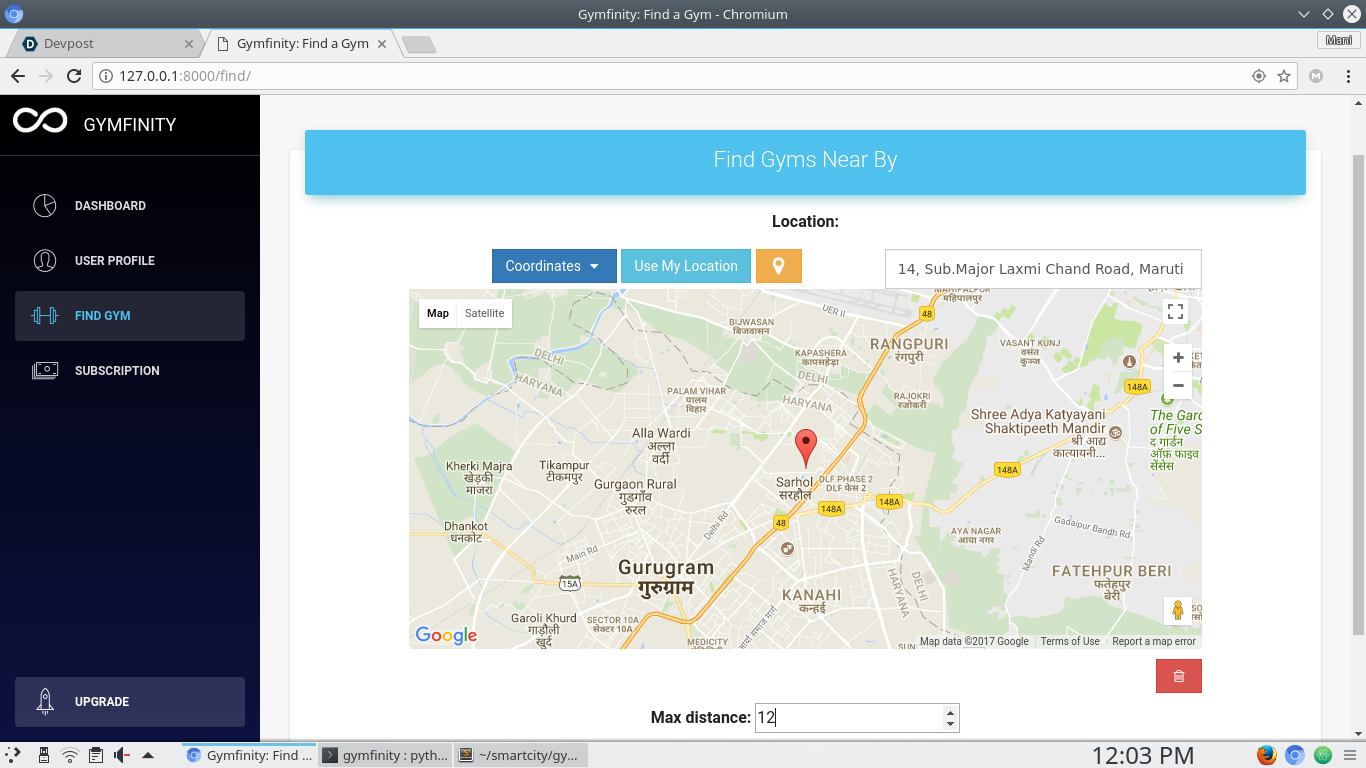Click the muted volume tray icon
This screenshot has height=768, width=1366.
point(122,755)
